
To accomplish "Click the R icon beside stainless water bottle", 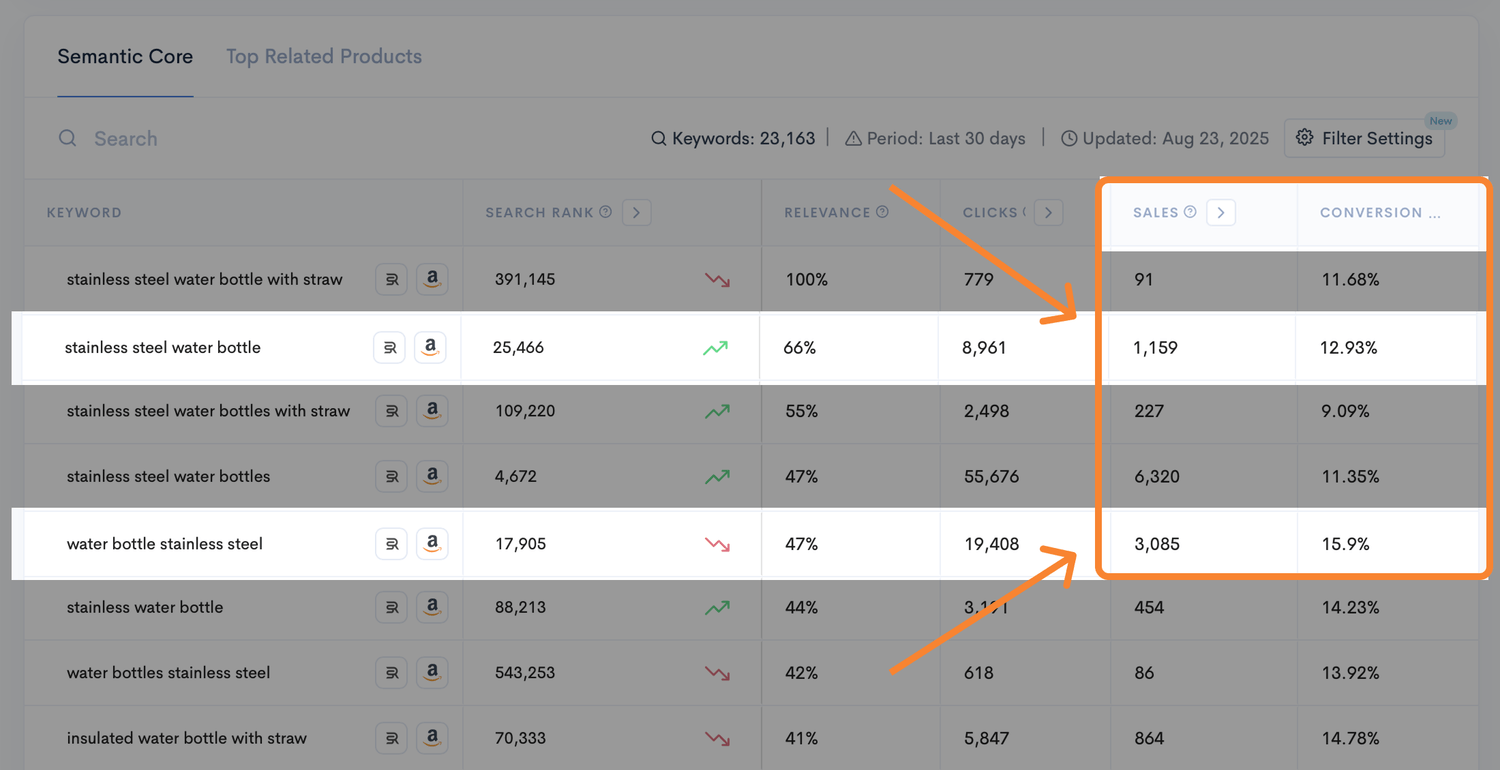I will pos(391,607).
